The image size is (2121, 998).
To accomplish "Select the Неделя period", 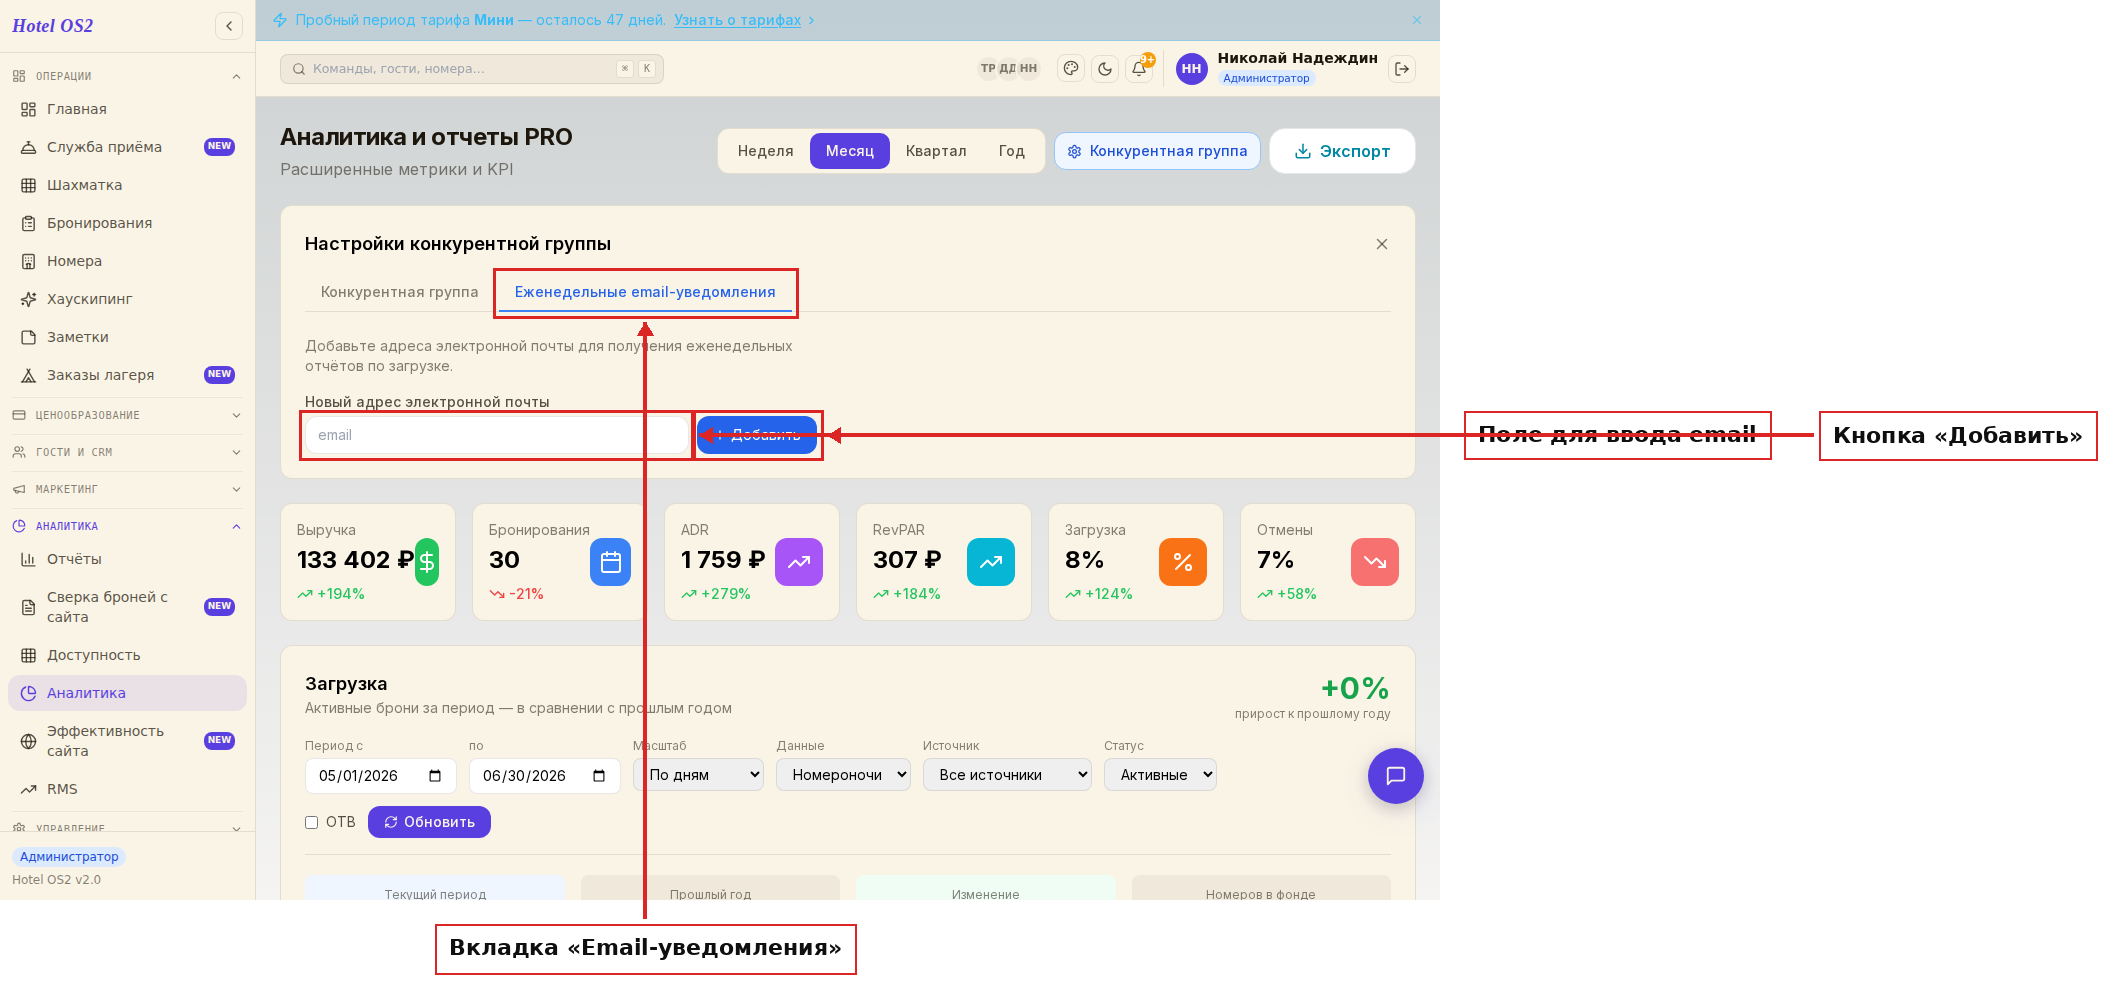I will [x=765, y=151].
